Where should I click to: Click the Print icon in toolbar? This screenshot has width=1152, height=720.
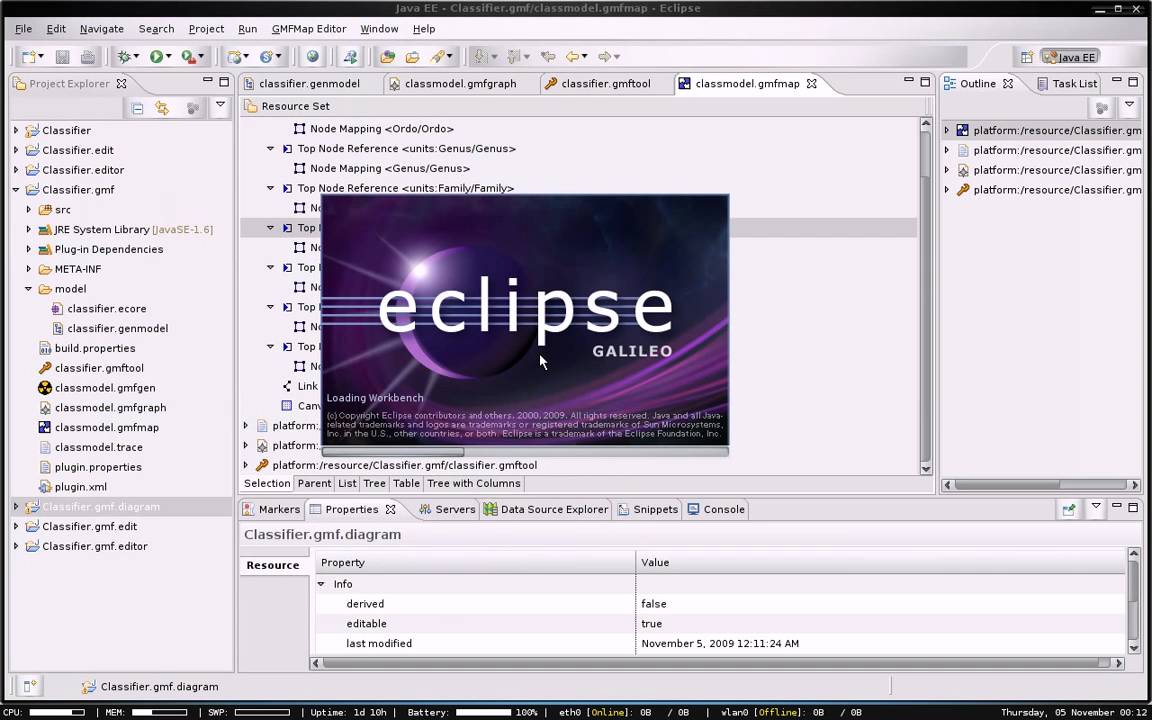pyautogui.click(x=87, y=57)
